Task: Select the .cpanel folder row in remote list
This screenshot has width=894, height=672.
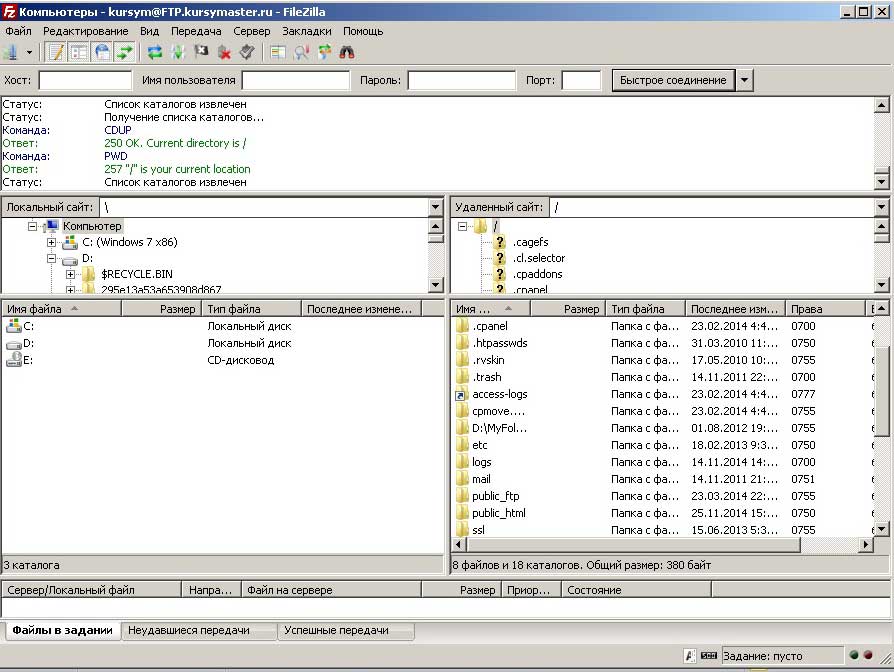Action: click(664, 326)
